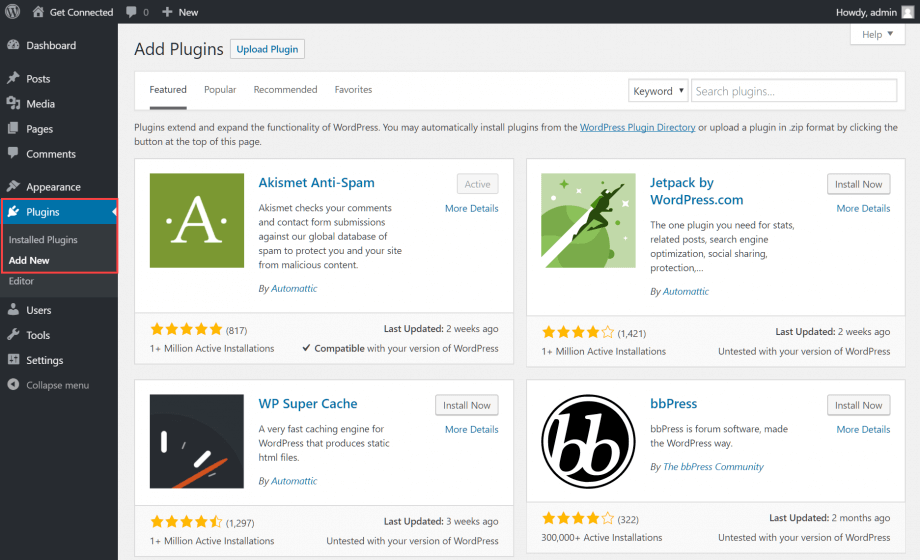Click the Appearance brush icon
920x560 pixels.
tap(13, 186)
